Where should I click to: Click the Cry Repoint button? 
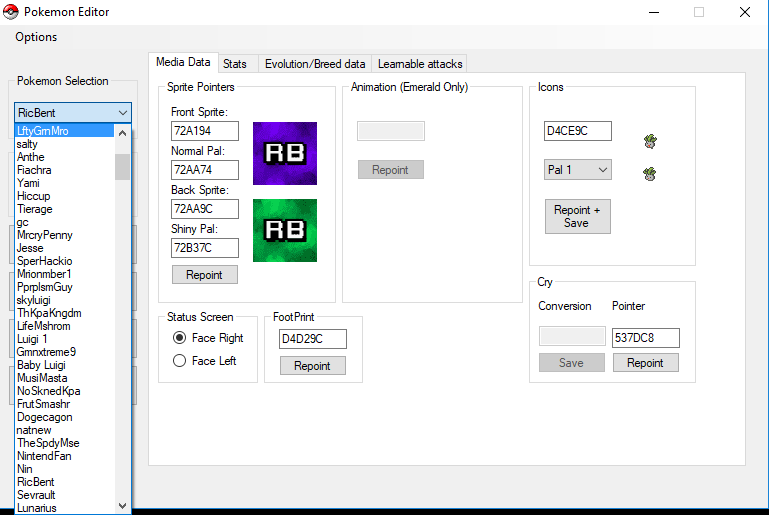point(645,363)
